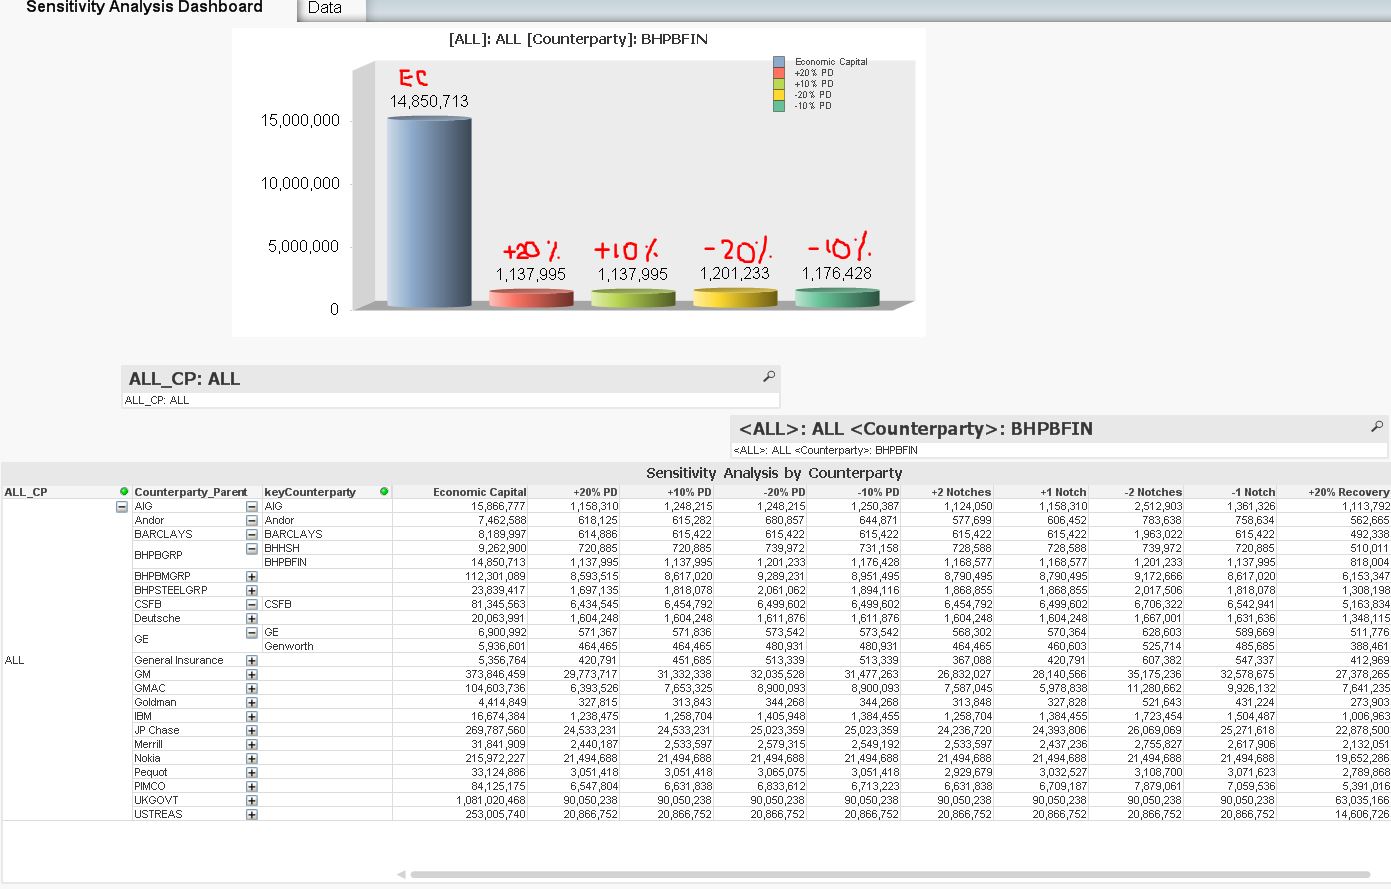Select the Genworth keyCounterparty cell

tap(289, 647)
